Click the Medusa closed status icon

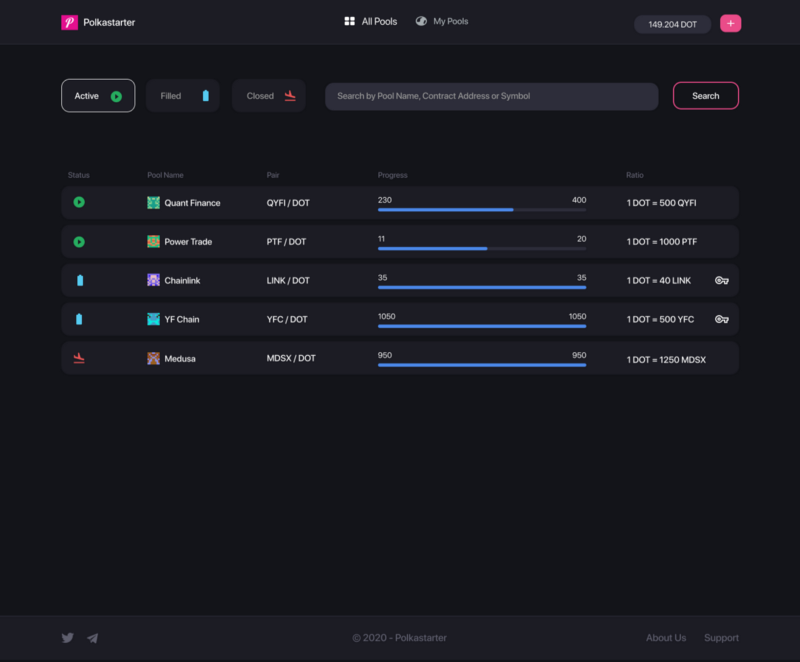(79, 358)
